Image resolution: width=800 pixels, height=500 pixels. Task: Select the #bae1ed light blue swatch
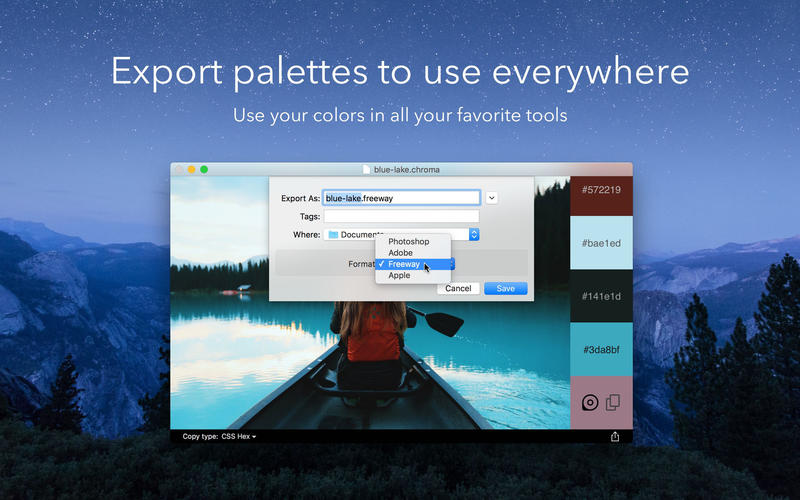pyautogui.click(x=602, y=243)
